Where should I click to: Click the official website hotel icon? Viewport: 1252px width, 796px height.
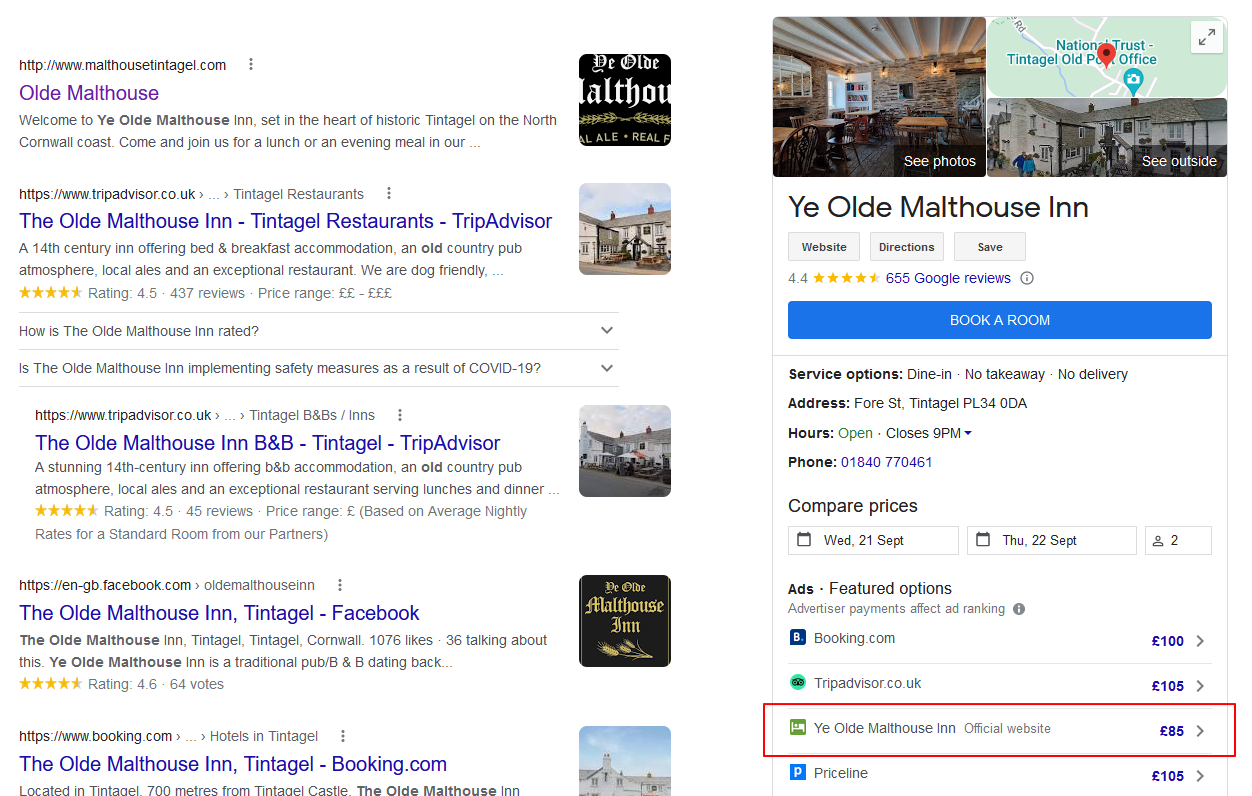798,728
